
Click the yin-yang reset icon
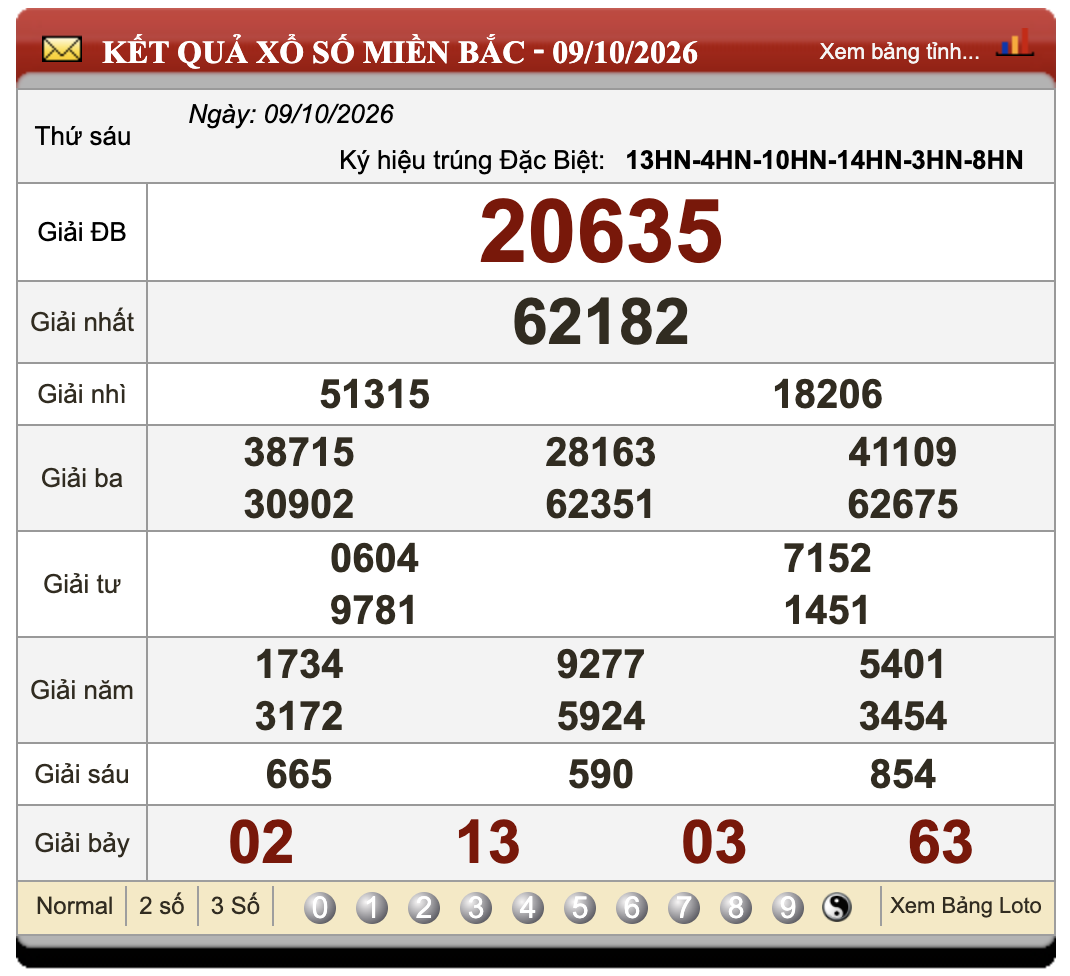tap(837, 907)
